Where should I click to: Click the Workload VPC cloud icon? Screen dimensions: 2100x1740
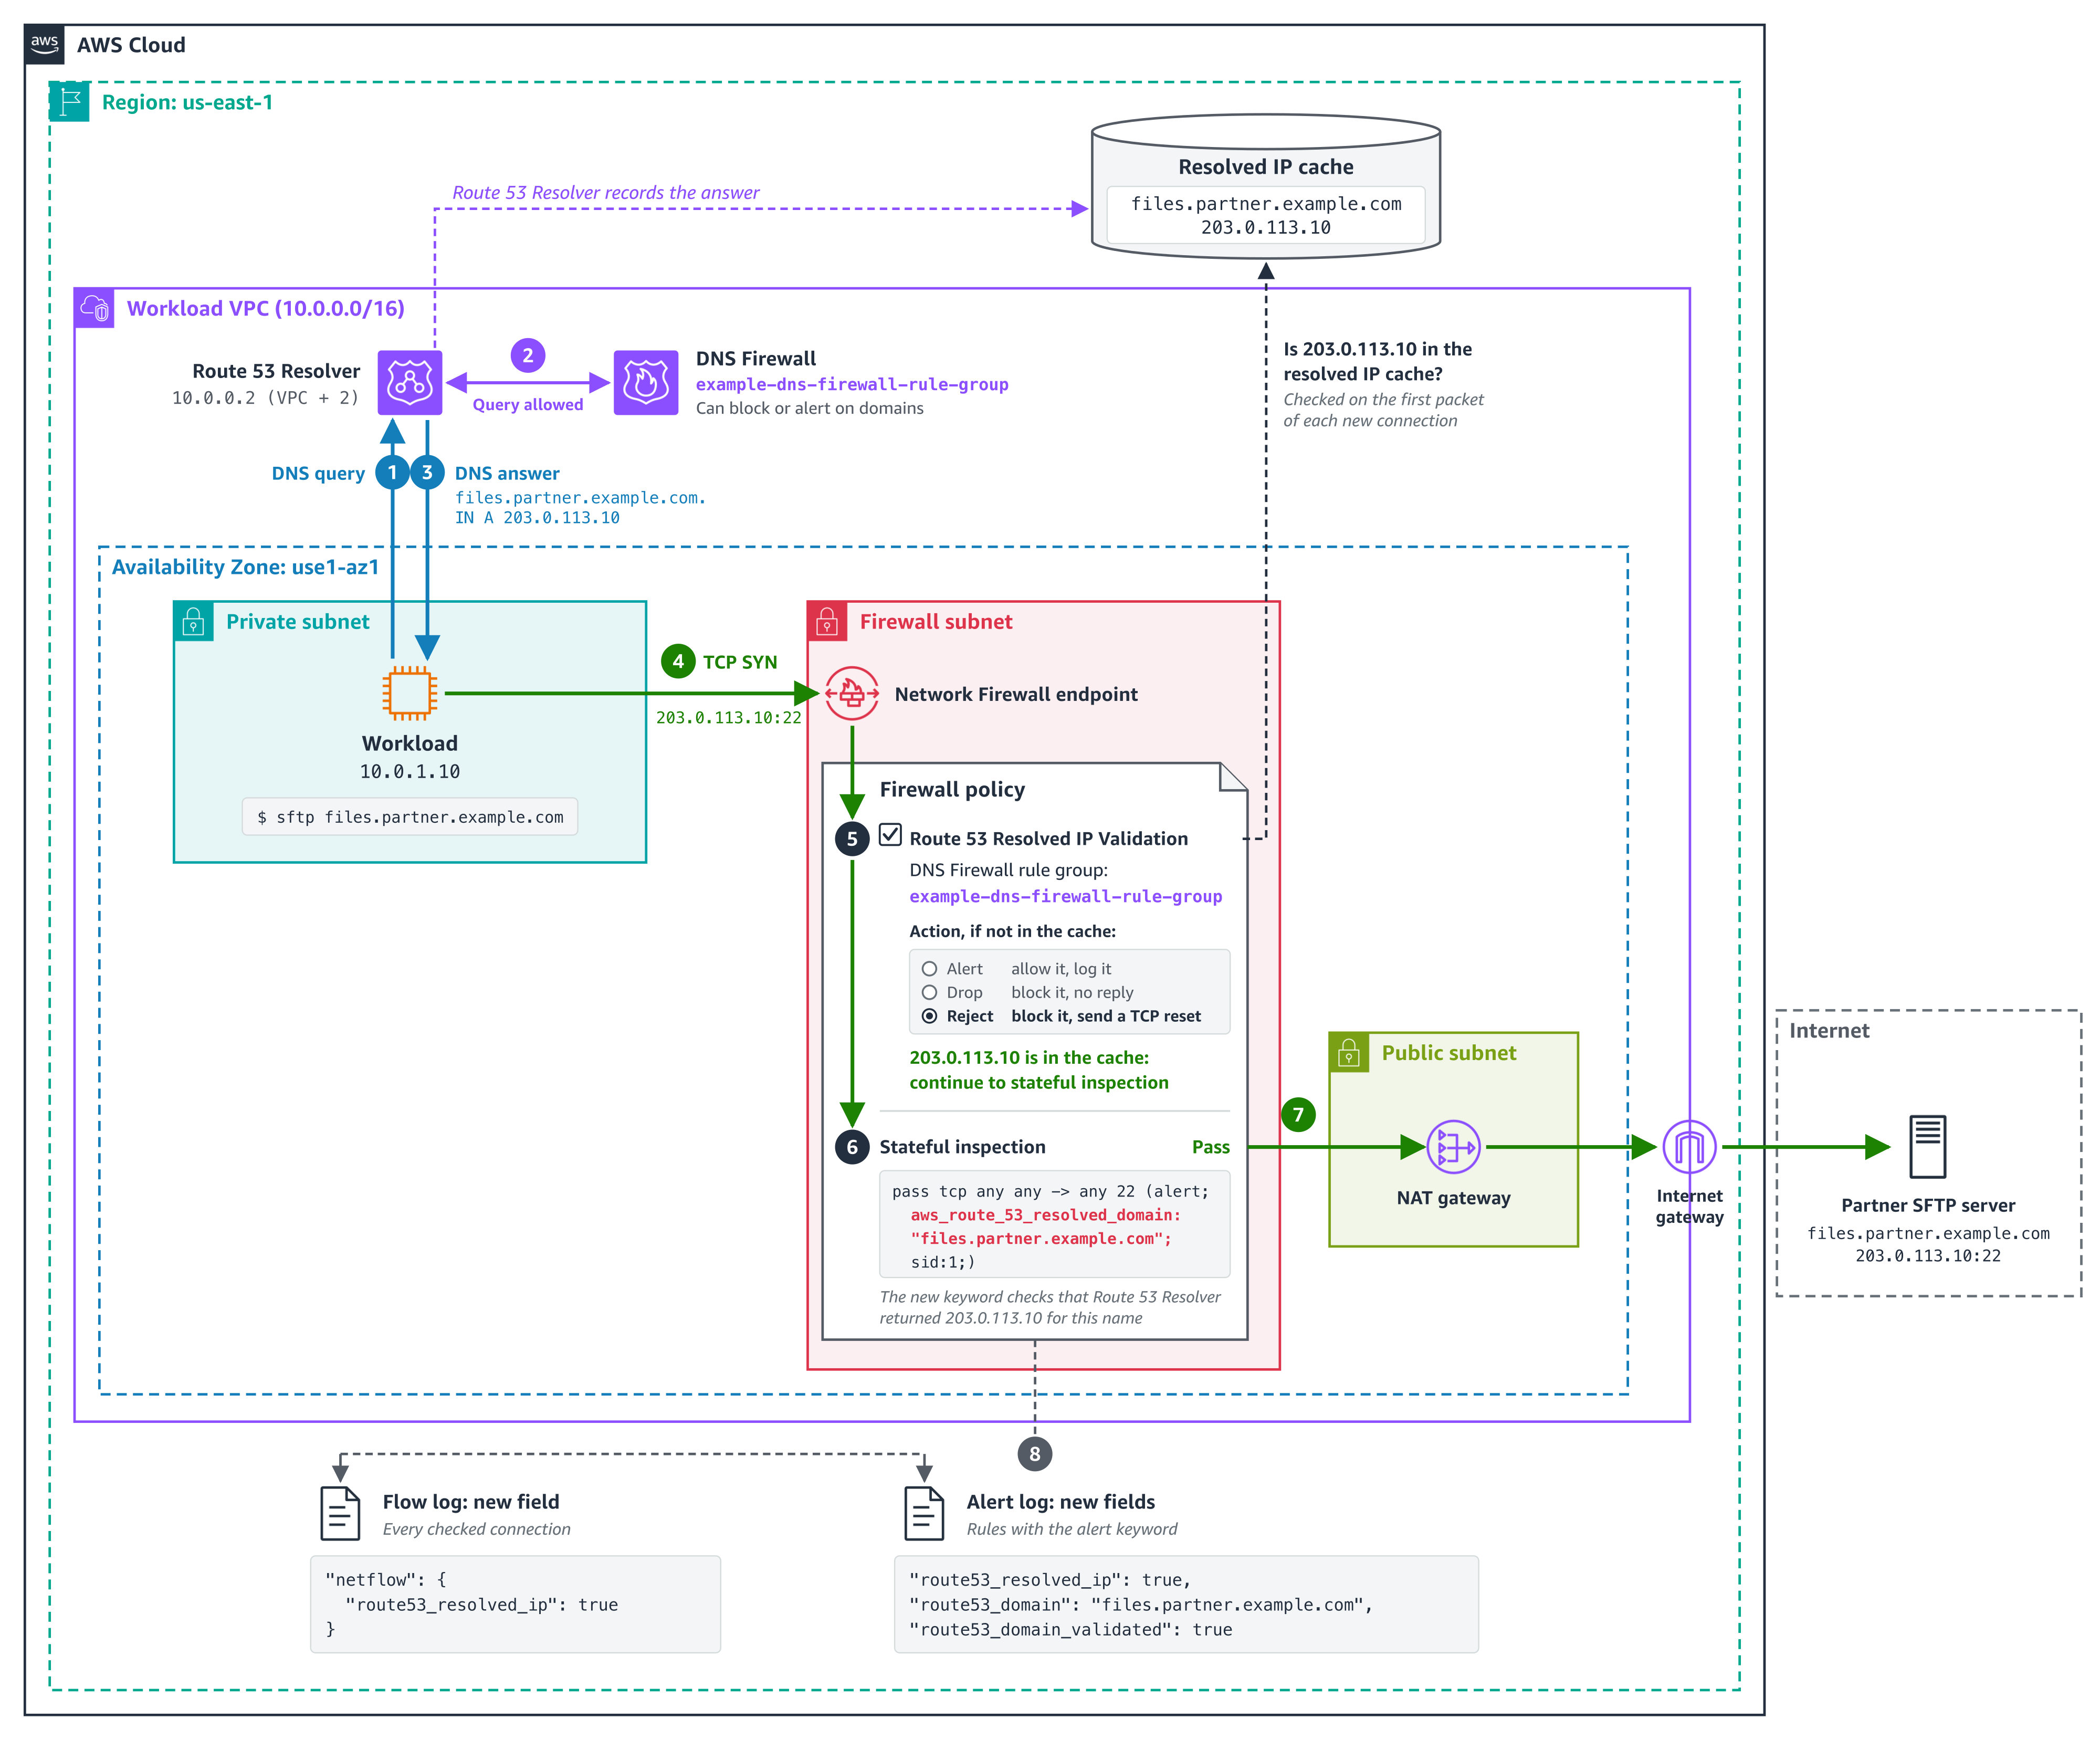pyautogui.click(x=95, y=308)
